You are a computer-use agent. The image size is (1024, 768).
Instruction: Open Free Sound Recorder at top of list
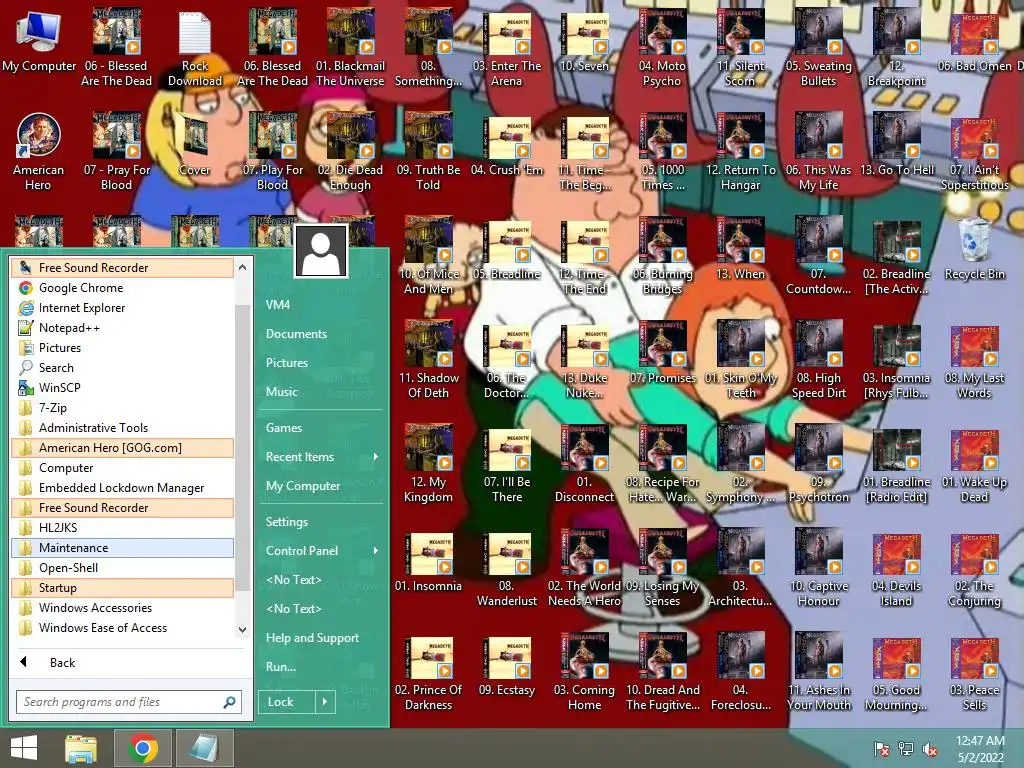(122, 268)
